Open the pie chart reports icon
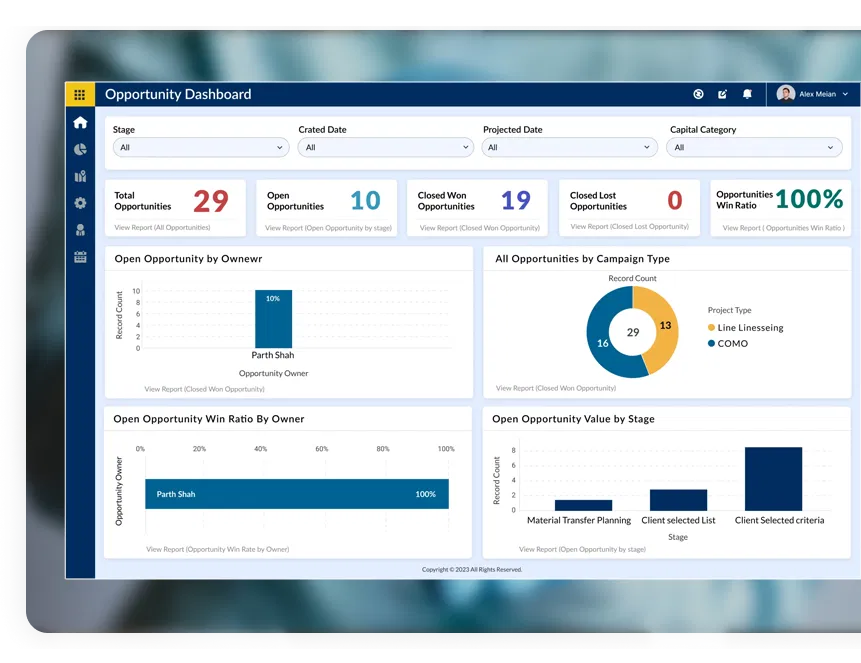This screenshot has height=663, width=861. pyautogui.click(x=80, y=149)
